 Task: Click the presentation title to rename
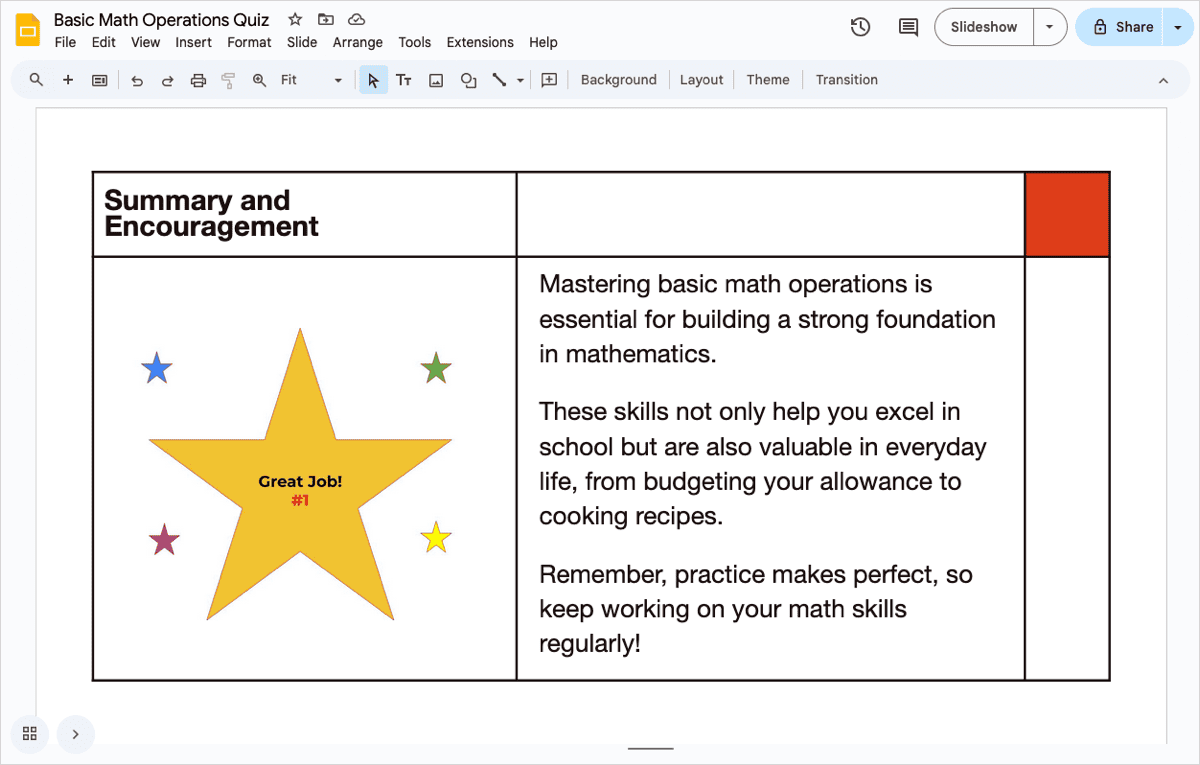click(161, 19)
